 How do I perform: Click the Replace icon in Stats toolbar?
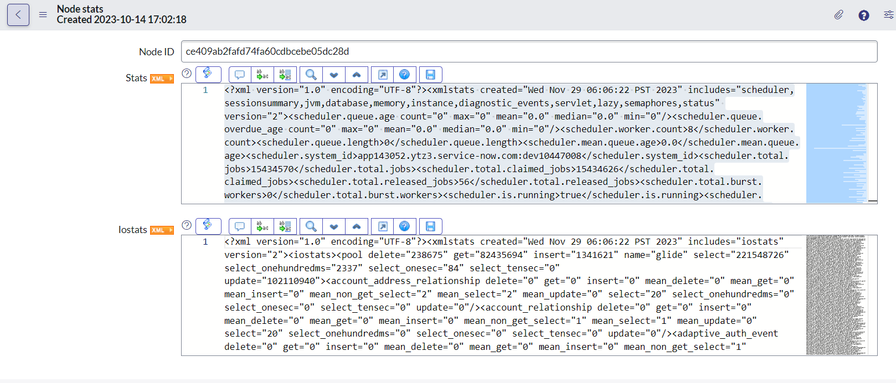click(x=262, y=74)
